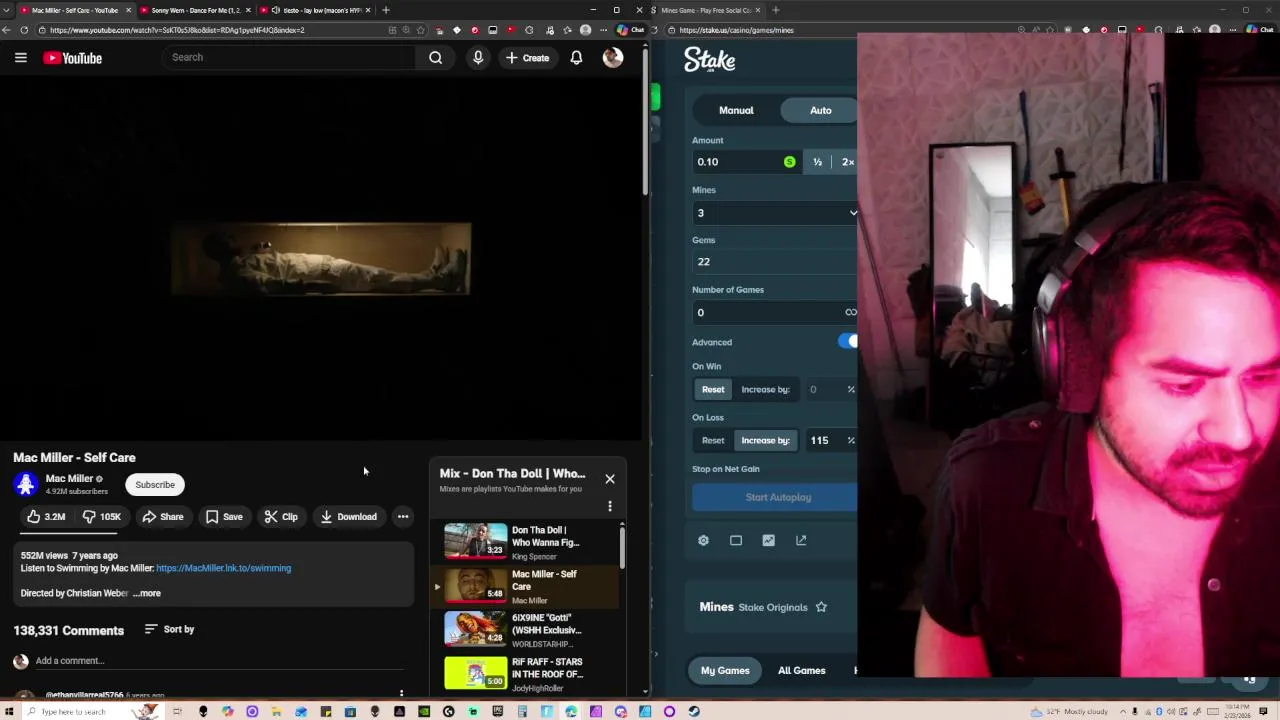Open options for ethanvillarreal comment
1280x720 pixels.
pyautogui.click(x=402, y=693)
